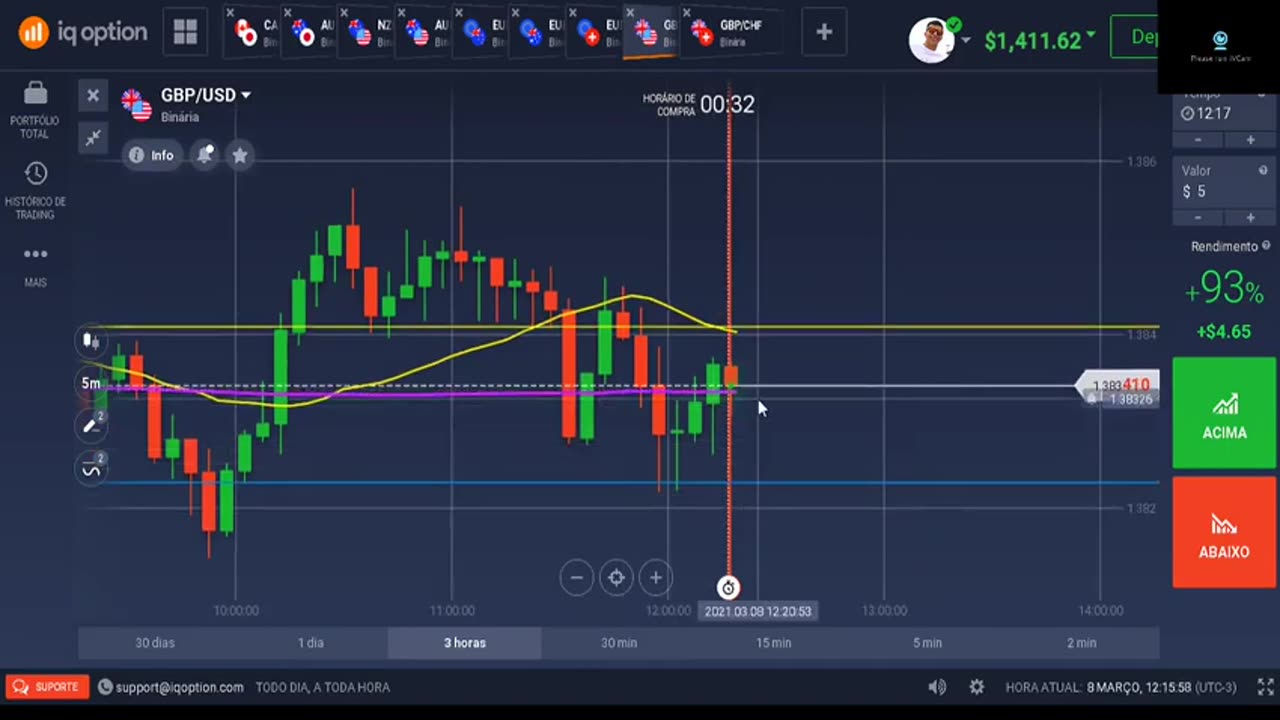Add a new asset tab with plus

[824, 32]
